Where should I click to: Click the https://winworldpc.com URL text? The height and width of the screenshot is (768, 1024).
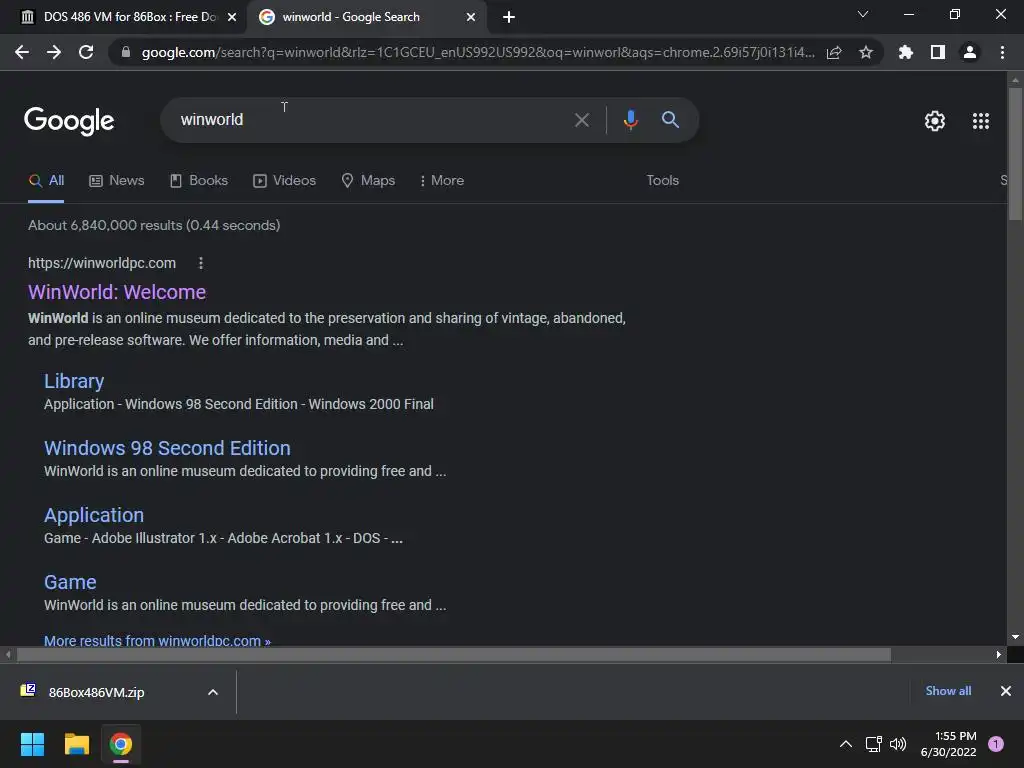click(102, 263)
